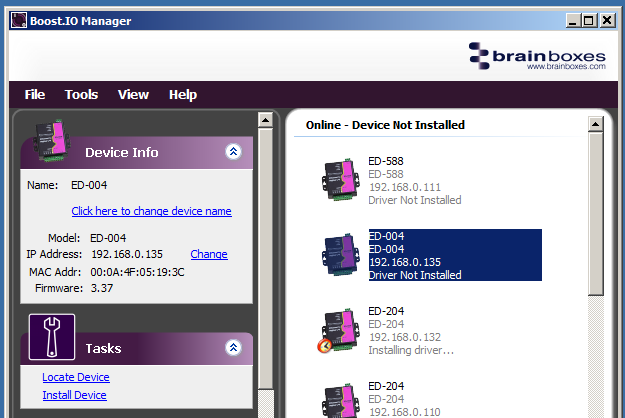Image resolution: width=625 pixels, height=418 pixels.
Task: Open the Tools menu
Action: (x=81, y=95)
